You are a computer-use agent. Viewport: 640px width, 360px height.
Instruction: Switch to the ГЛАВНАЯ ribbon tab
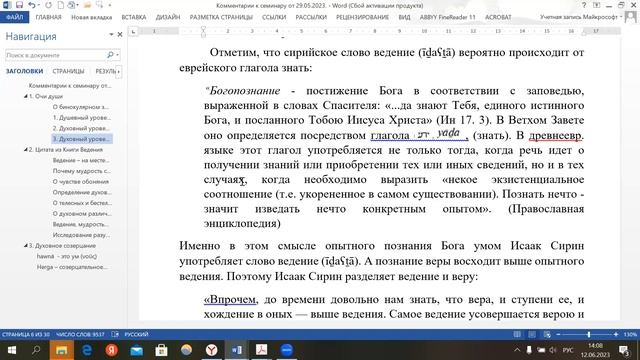[48, 17]
